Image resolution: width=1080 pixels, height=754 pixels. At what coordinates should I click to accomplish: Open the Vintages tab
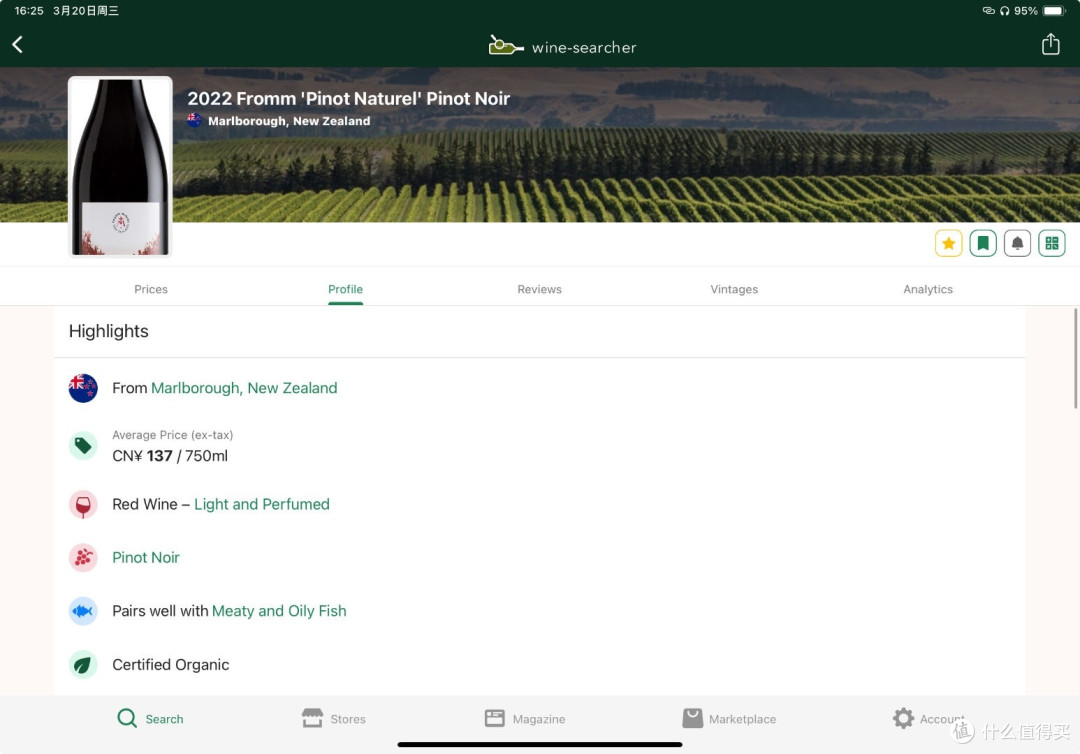click(734, 289)
